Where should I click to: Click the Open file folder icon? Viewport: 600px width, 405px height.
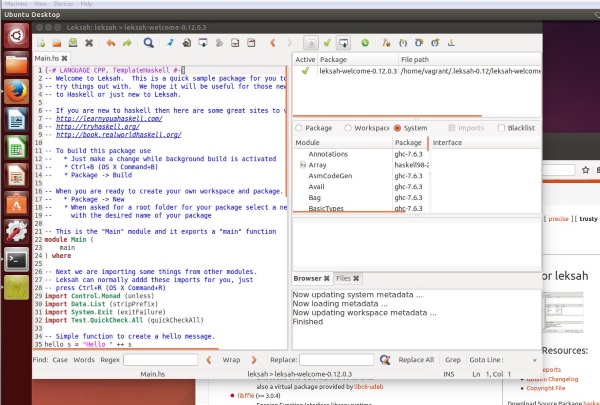57,43
